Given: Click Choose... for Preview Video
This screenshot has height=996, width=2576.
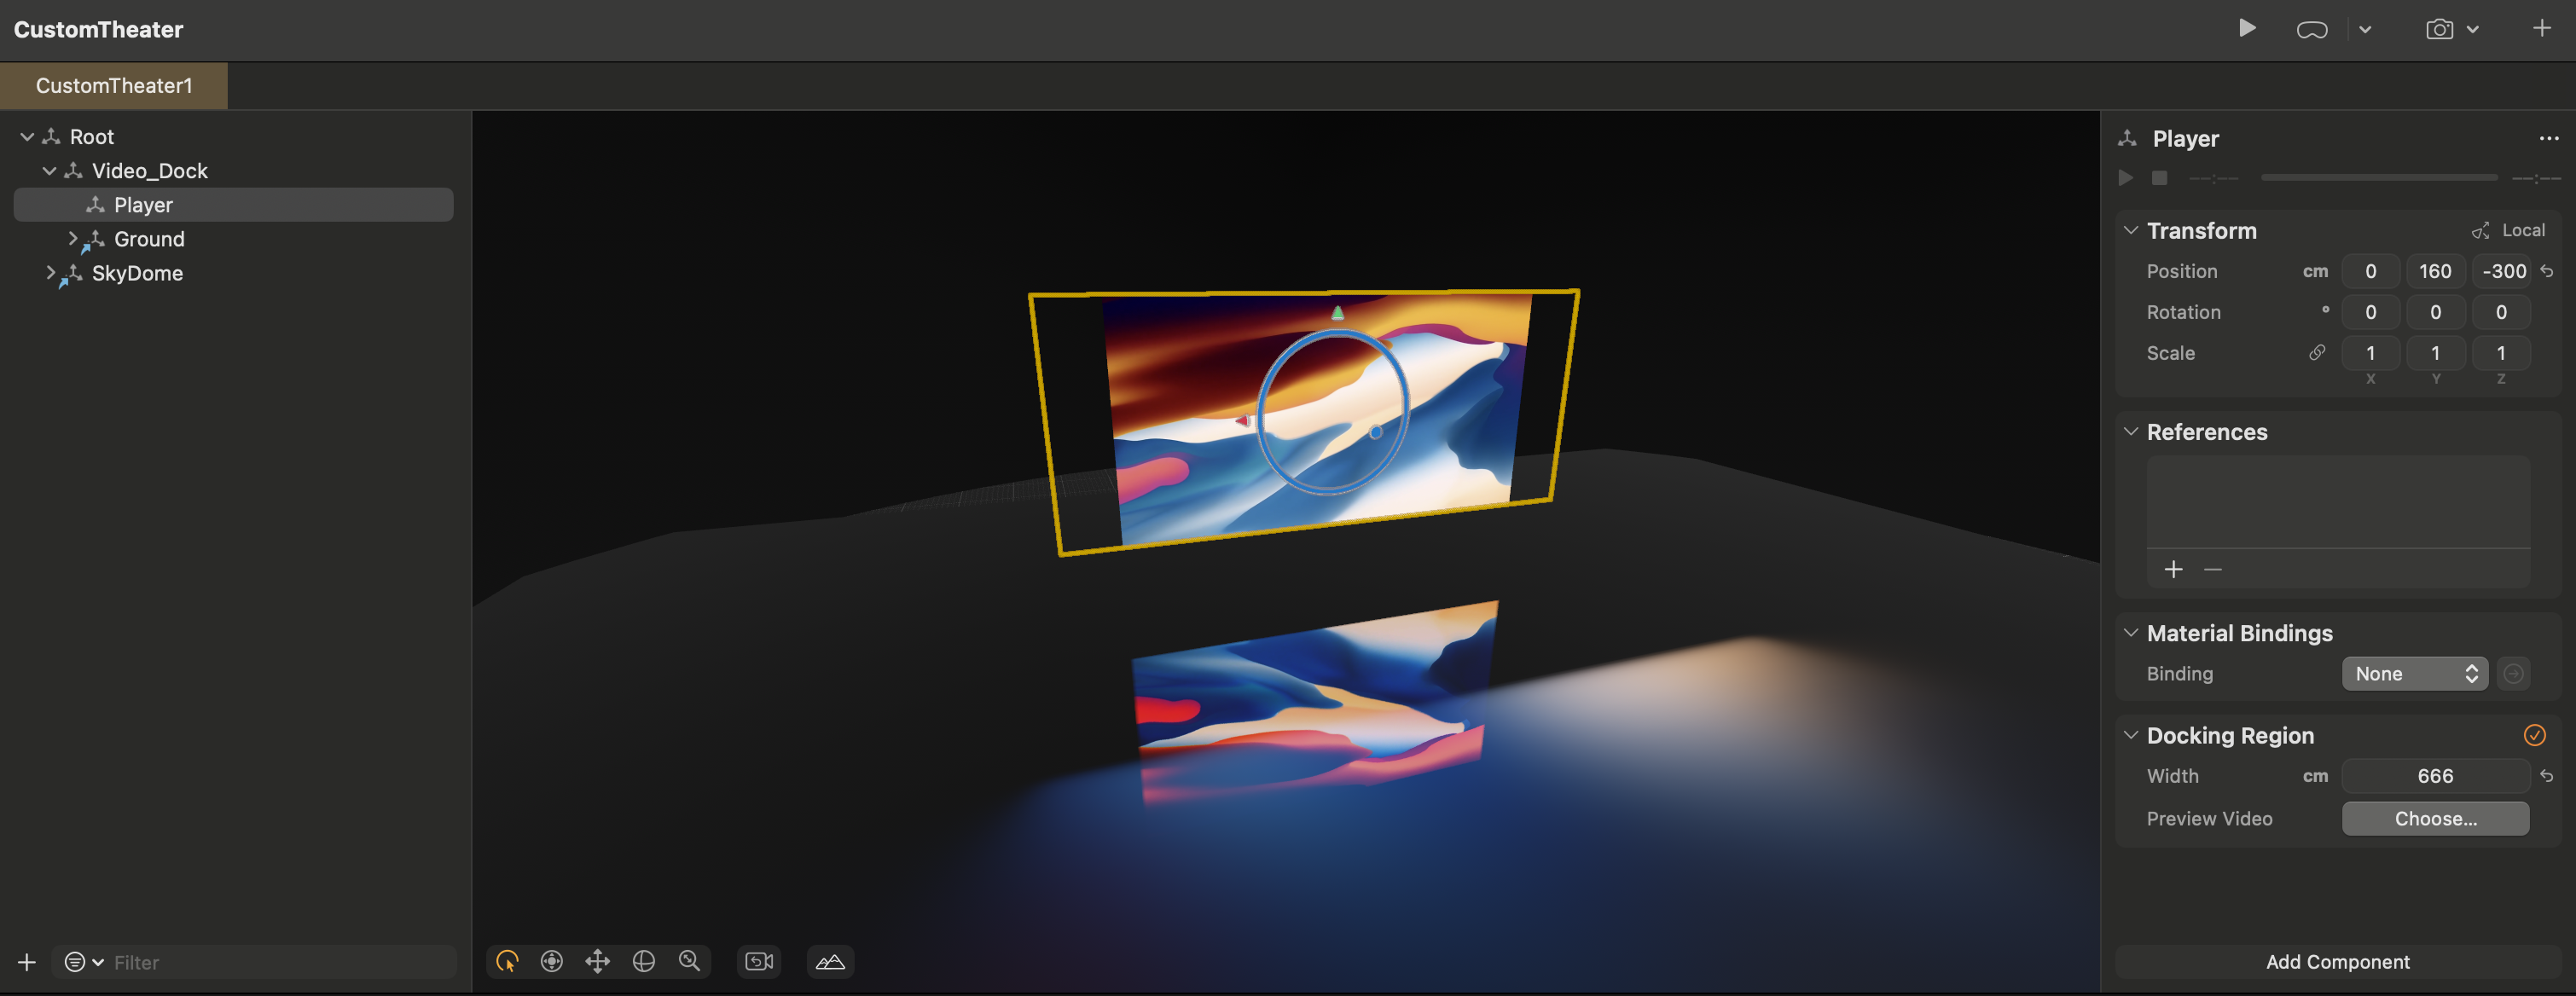Looking at the screenshot, I should point(2435,818).
